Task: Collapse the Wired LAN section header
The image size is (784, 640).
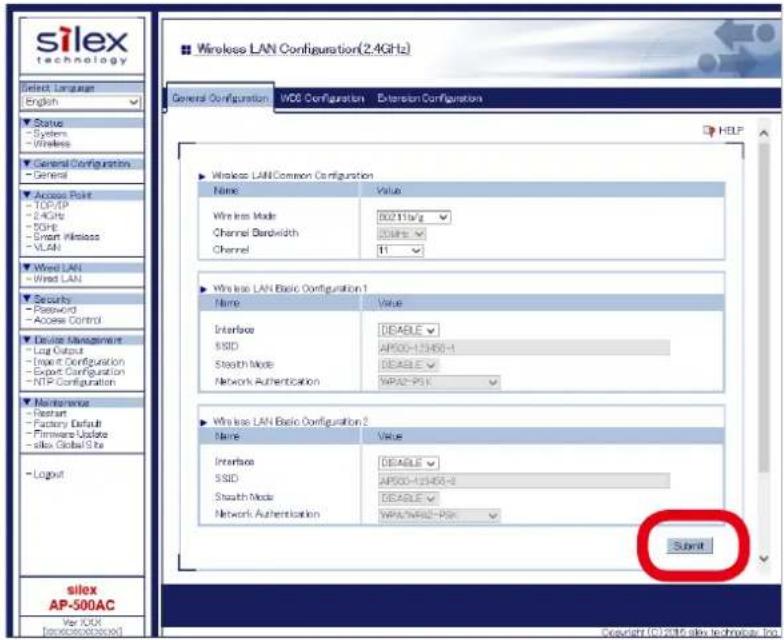Action: pyautogui.click(x=82, y=268)
